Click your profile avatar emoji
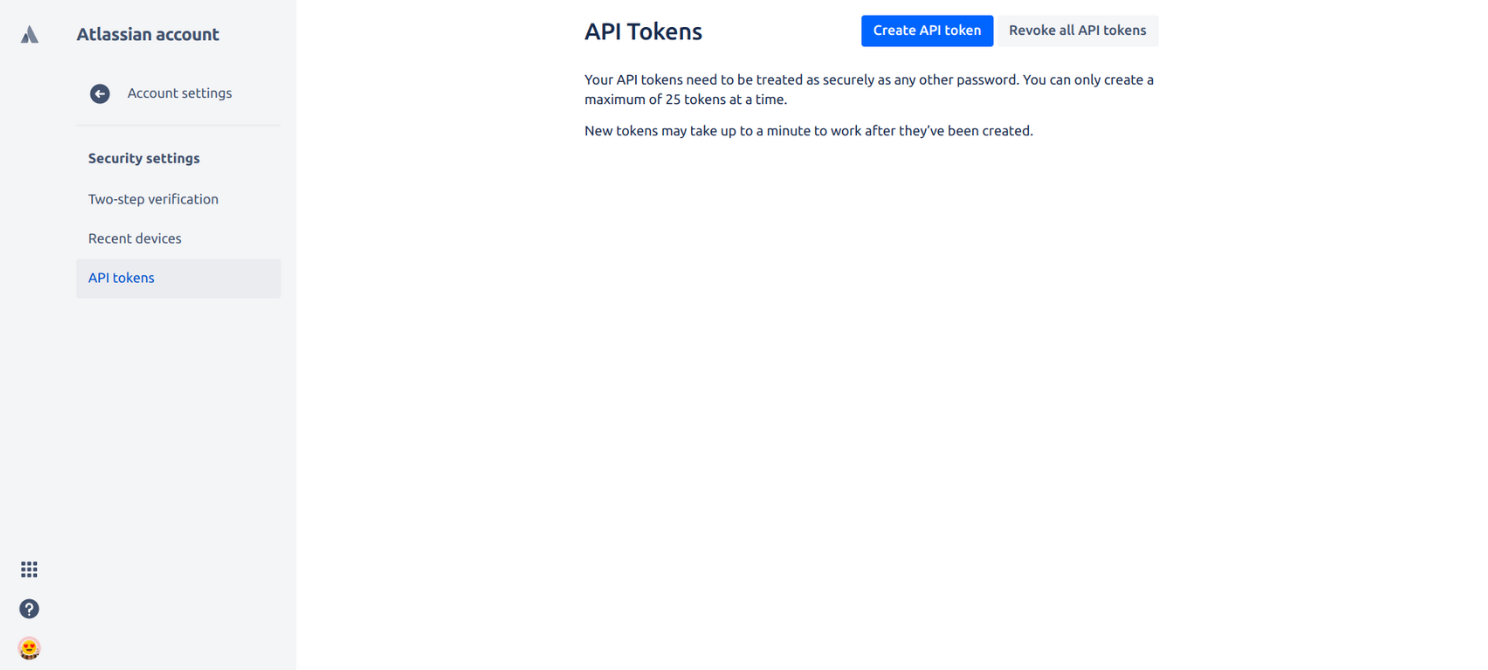Screen dimensions: 1488x670 click(x=28, y=648)
